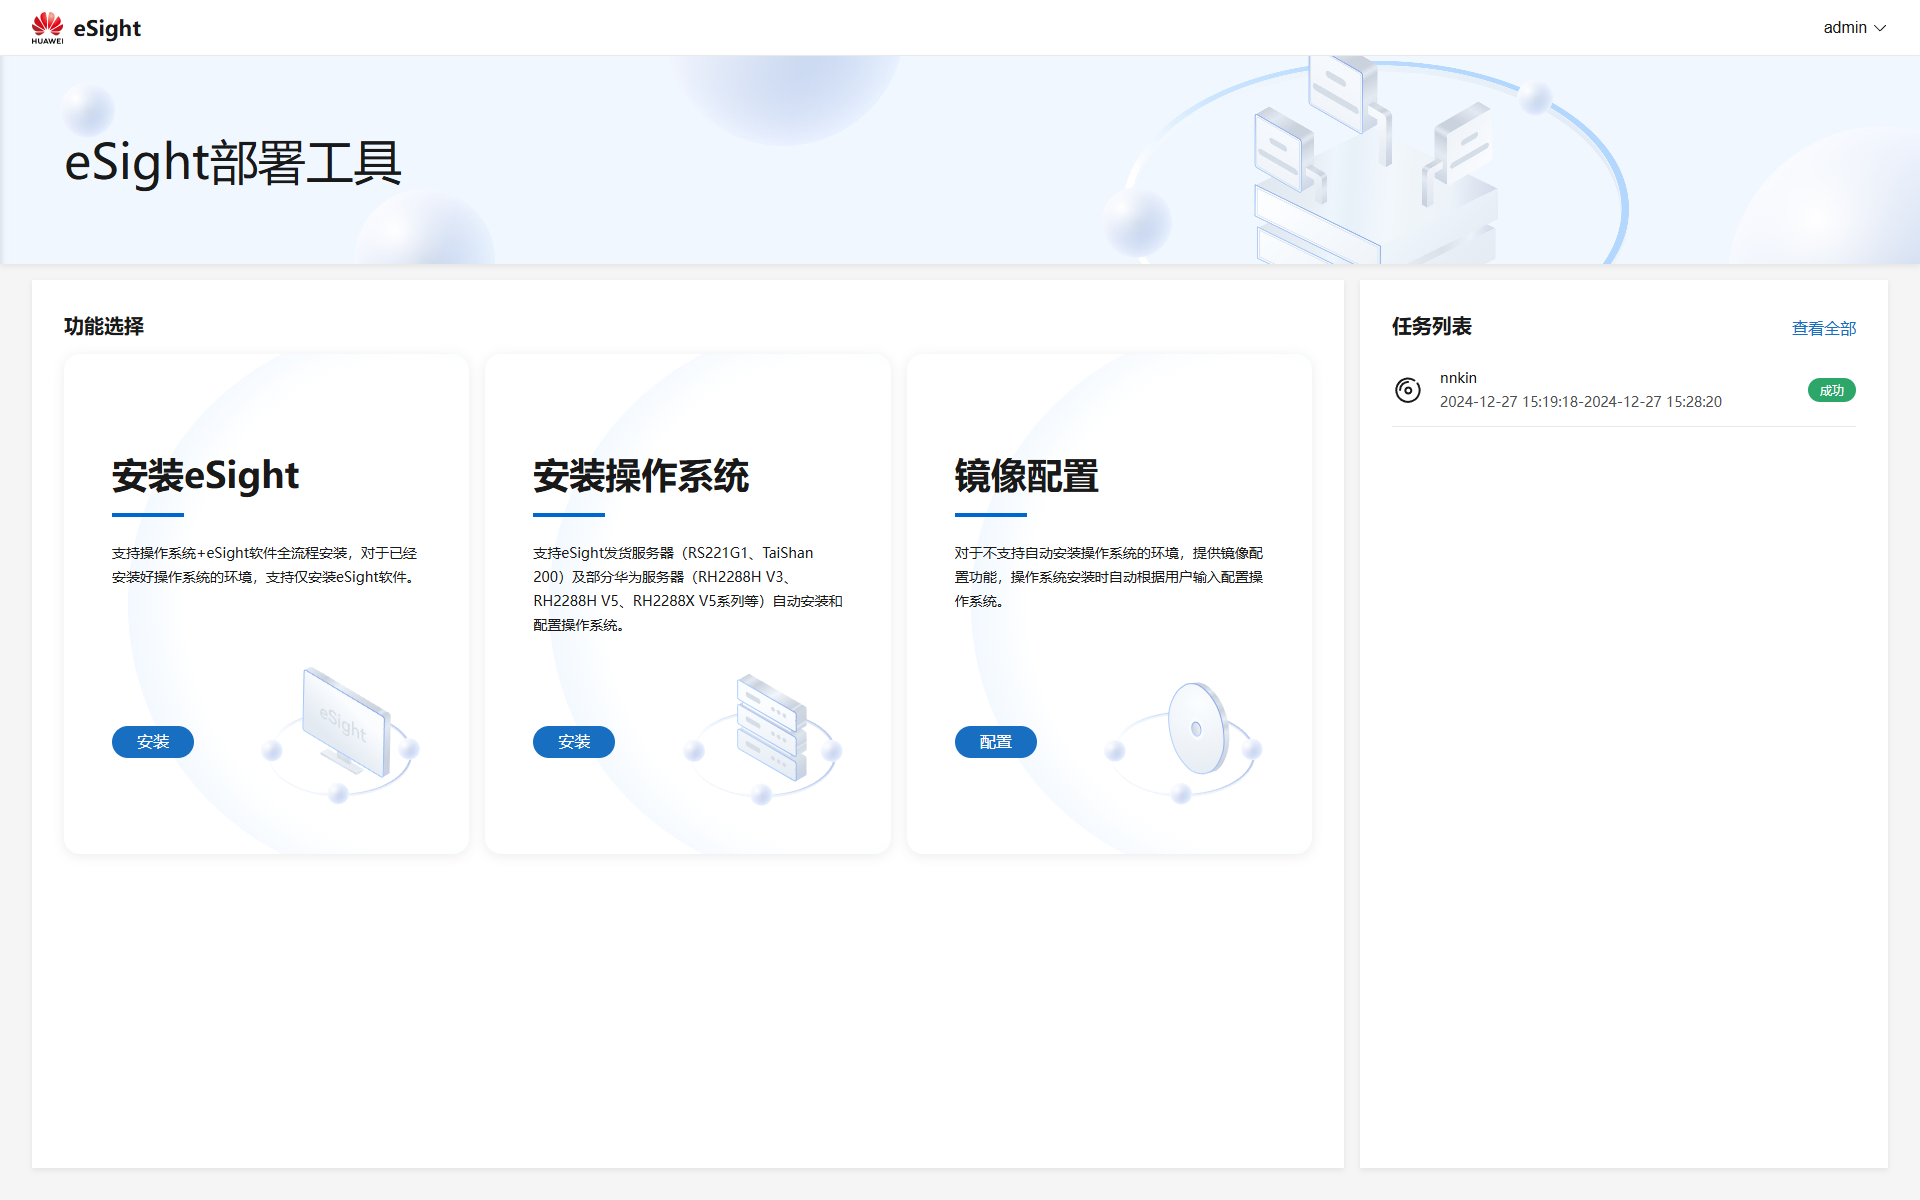Click the 安装 button under 安装eSight
The image size is (1920, 1200).
pyautogui.click(x=152, y=742)
